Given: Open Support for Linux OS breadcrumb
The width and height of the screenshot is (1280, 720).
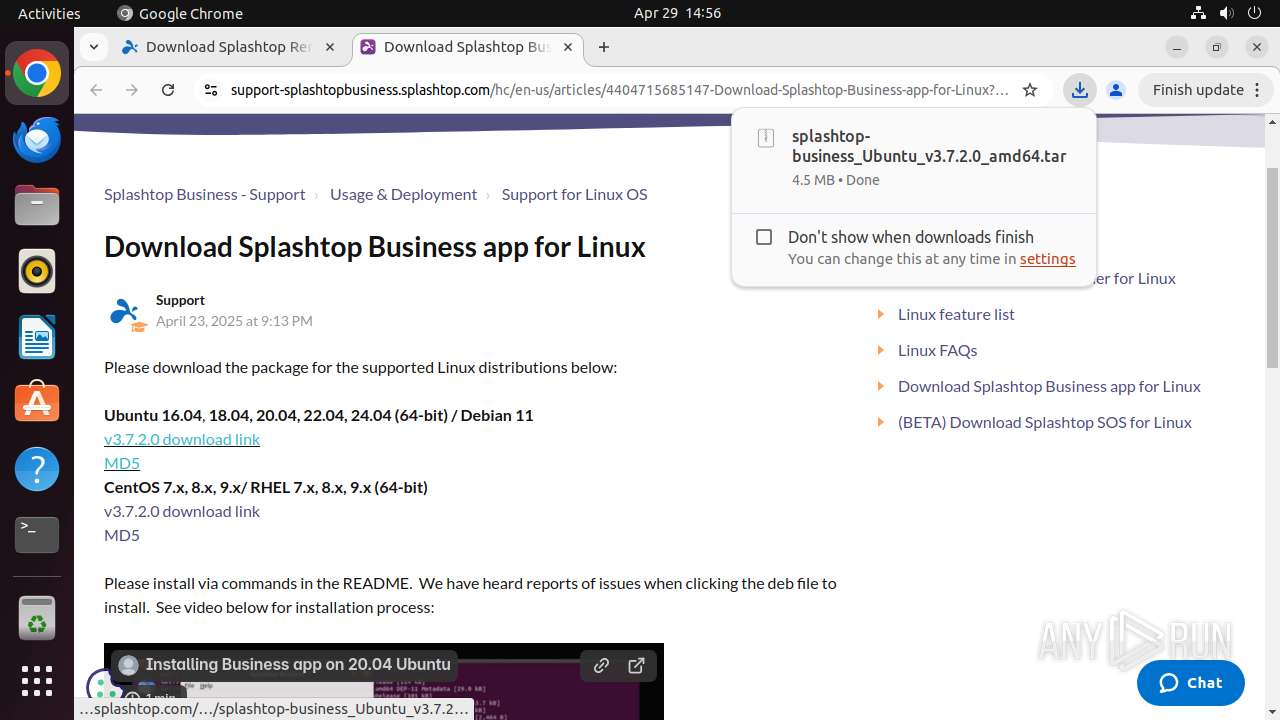Looking at the screenshot, I should [574, 194].
